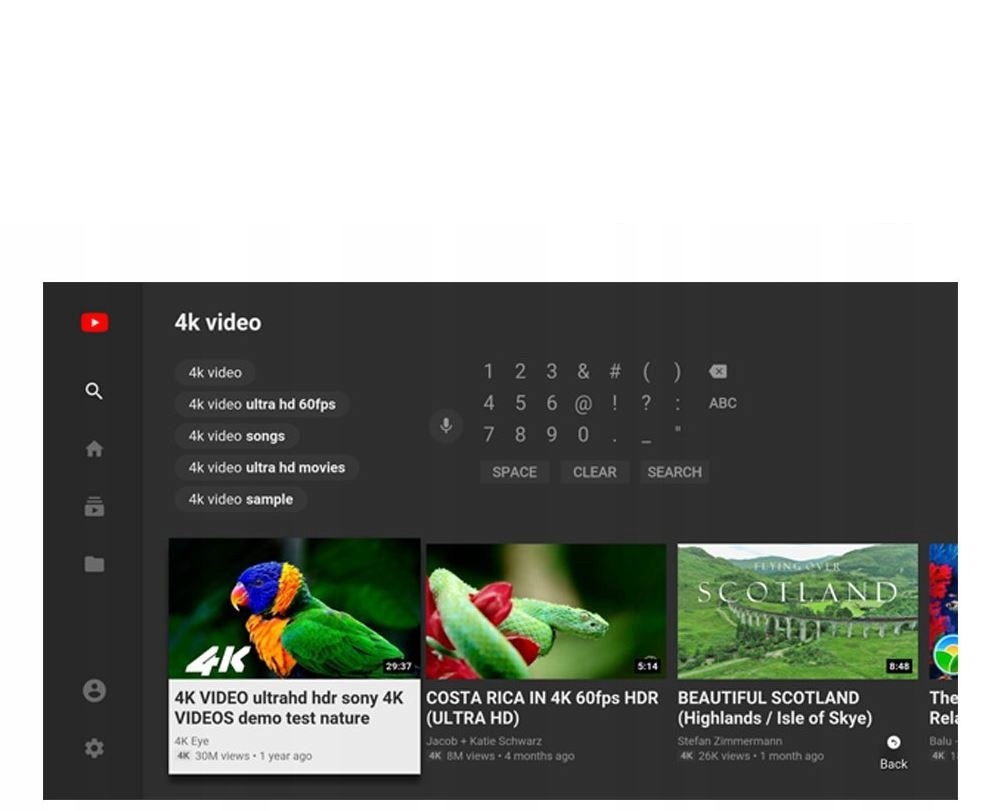Screen dimensions: 984x811
Task: Open Subscriptions icon in the sidebar
Action: click(94, 507)
